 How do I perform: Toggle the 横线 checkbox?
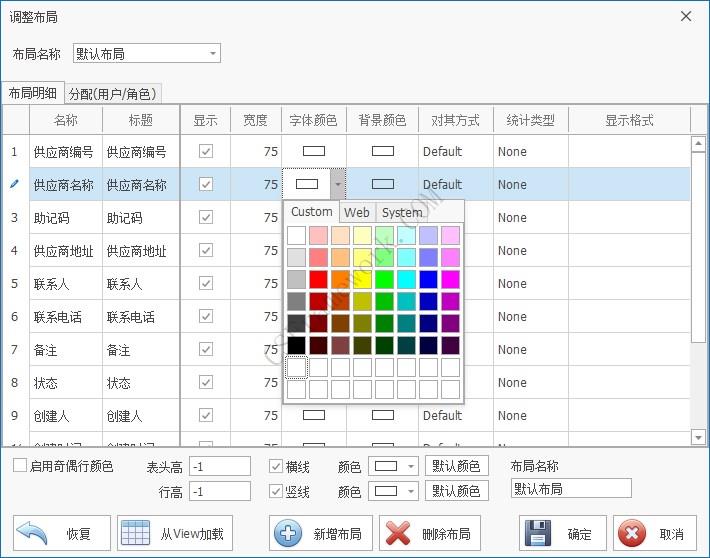(276, 467)
